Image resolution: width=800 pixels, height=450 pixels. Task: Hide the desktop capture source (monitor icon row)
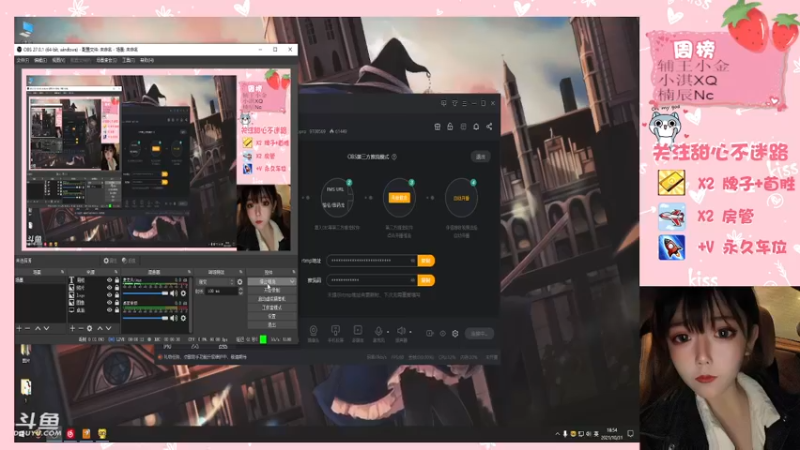pyautogui.click(x=109, y=310)
